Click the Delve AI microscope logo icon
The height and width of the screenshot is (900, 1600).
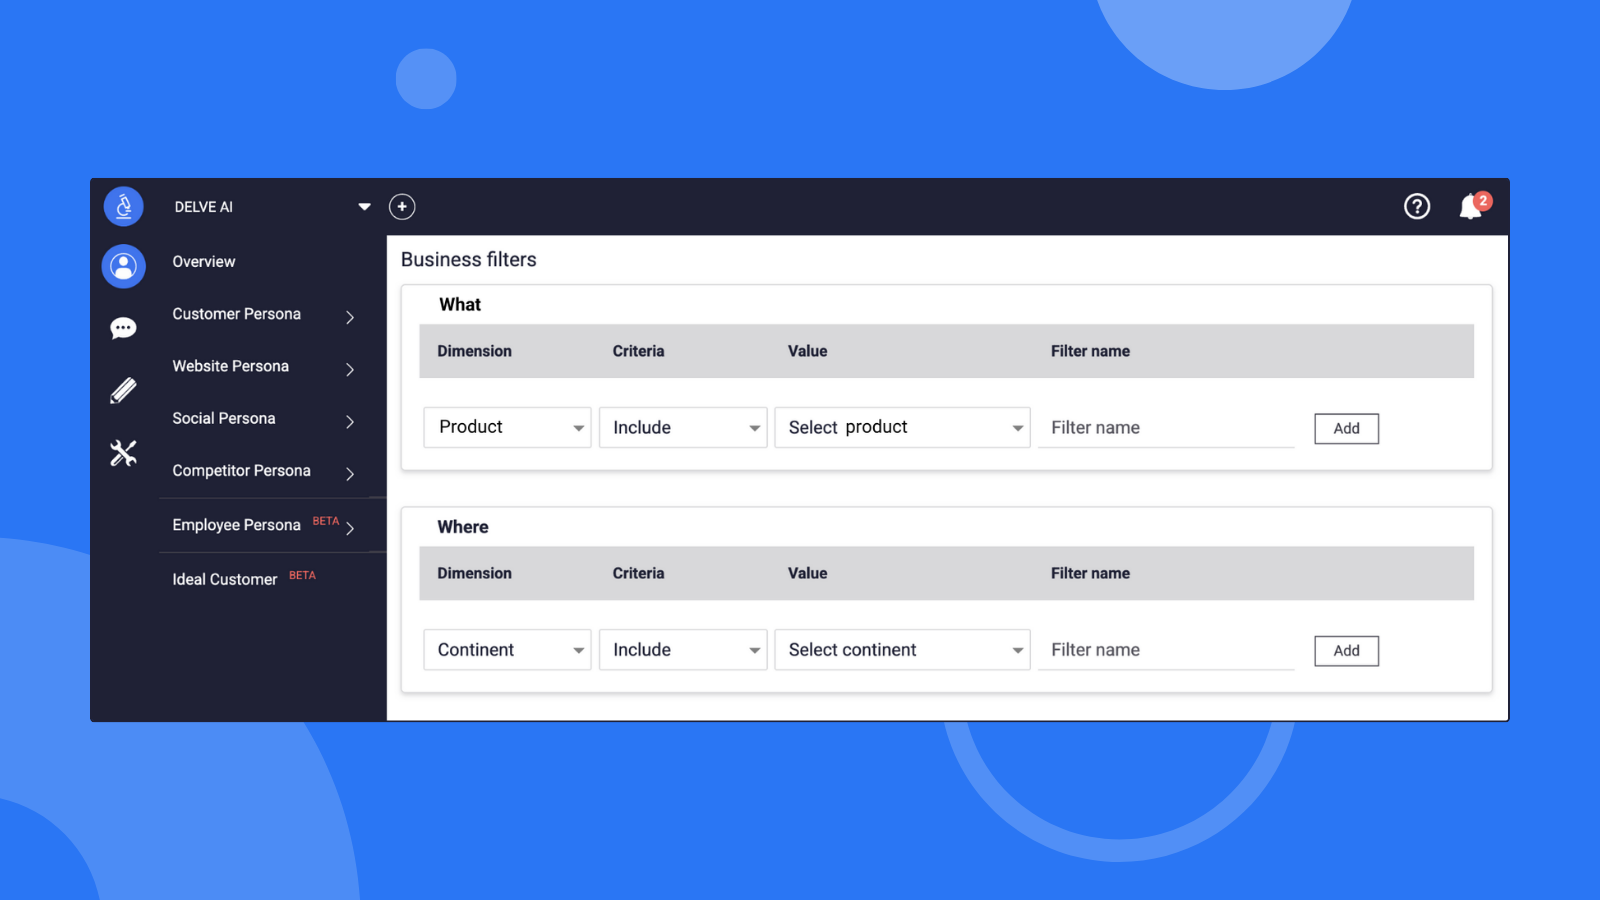coord(123,207)
